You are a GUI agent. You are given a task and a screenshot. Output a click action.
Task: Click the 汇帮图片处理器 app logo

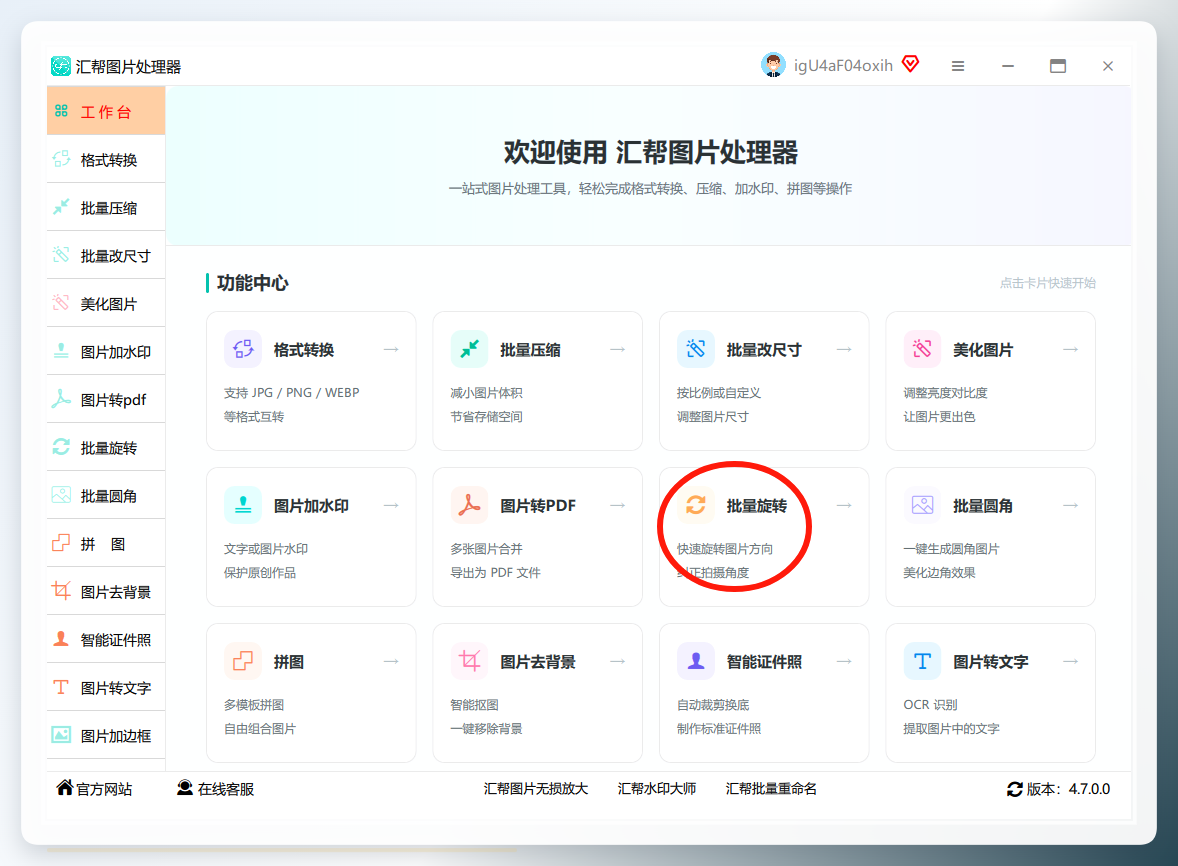pos(61,66)
